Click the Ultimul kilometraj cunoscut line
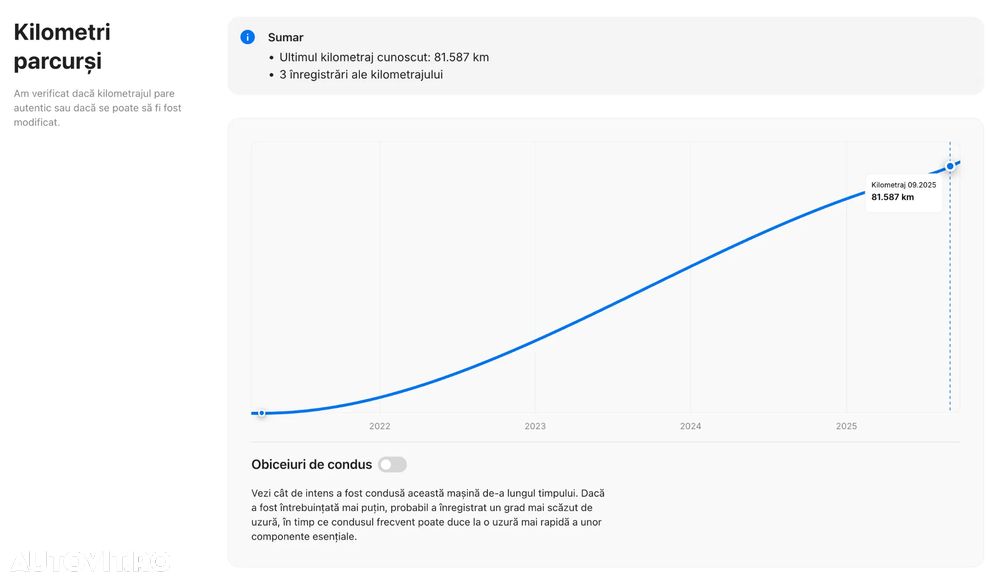The height and width of the screenshot is (582, 1000). pos(384,57)
